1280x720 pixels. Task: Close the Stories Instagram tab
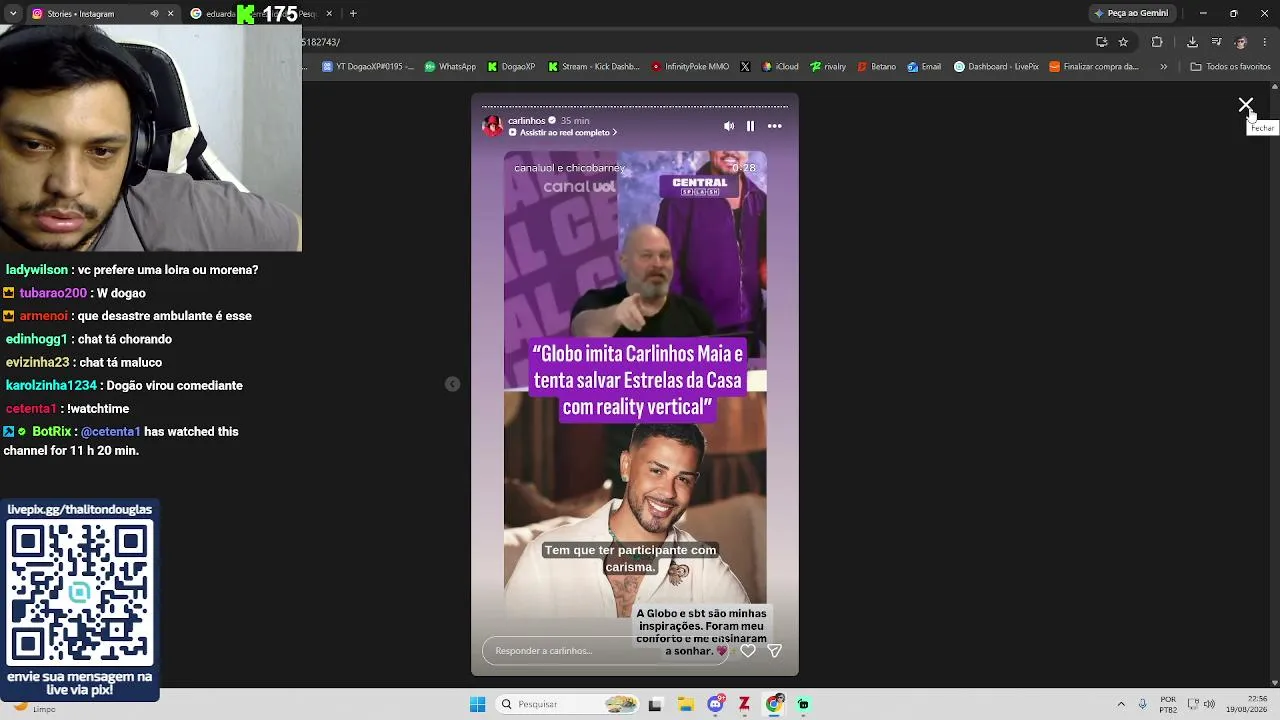[171, 14]
